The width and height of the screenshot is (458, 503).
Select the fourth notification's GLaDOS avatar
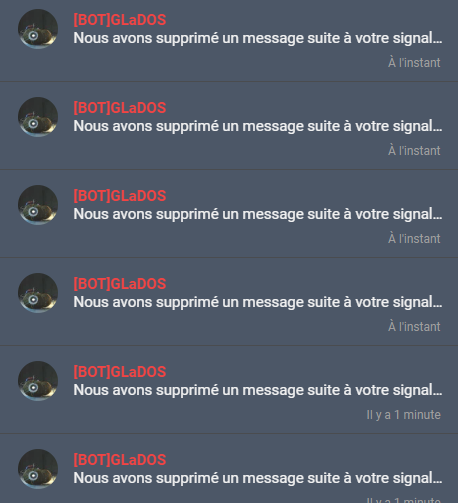38,293
